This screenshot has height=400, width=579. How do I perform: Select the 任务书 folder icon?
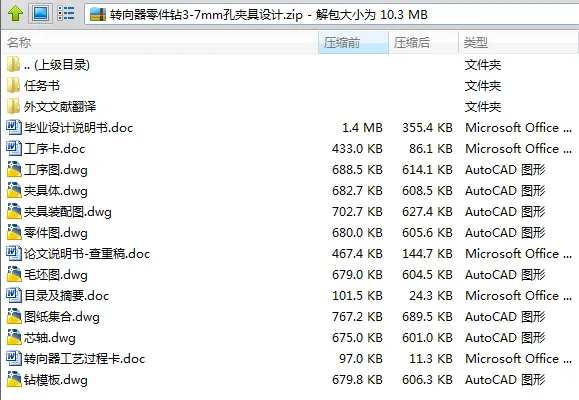point(14,85)
